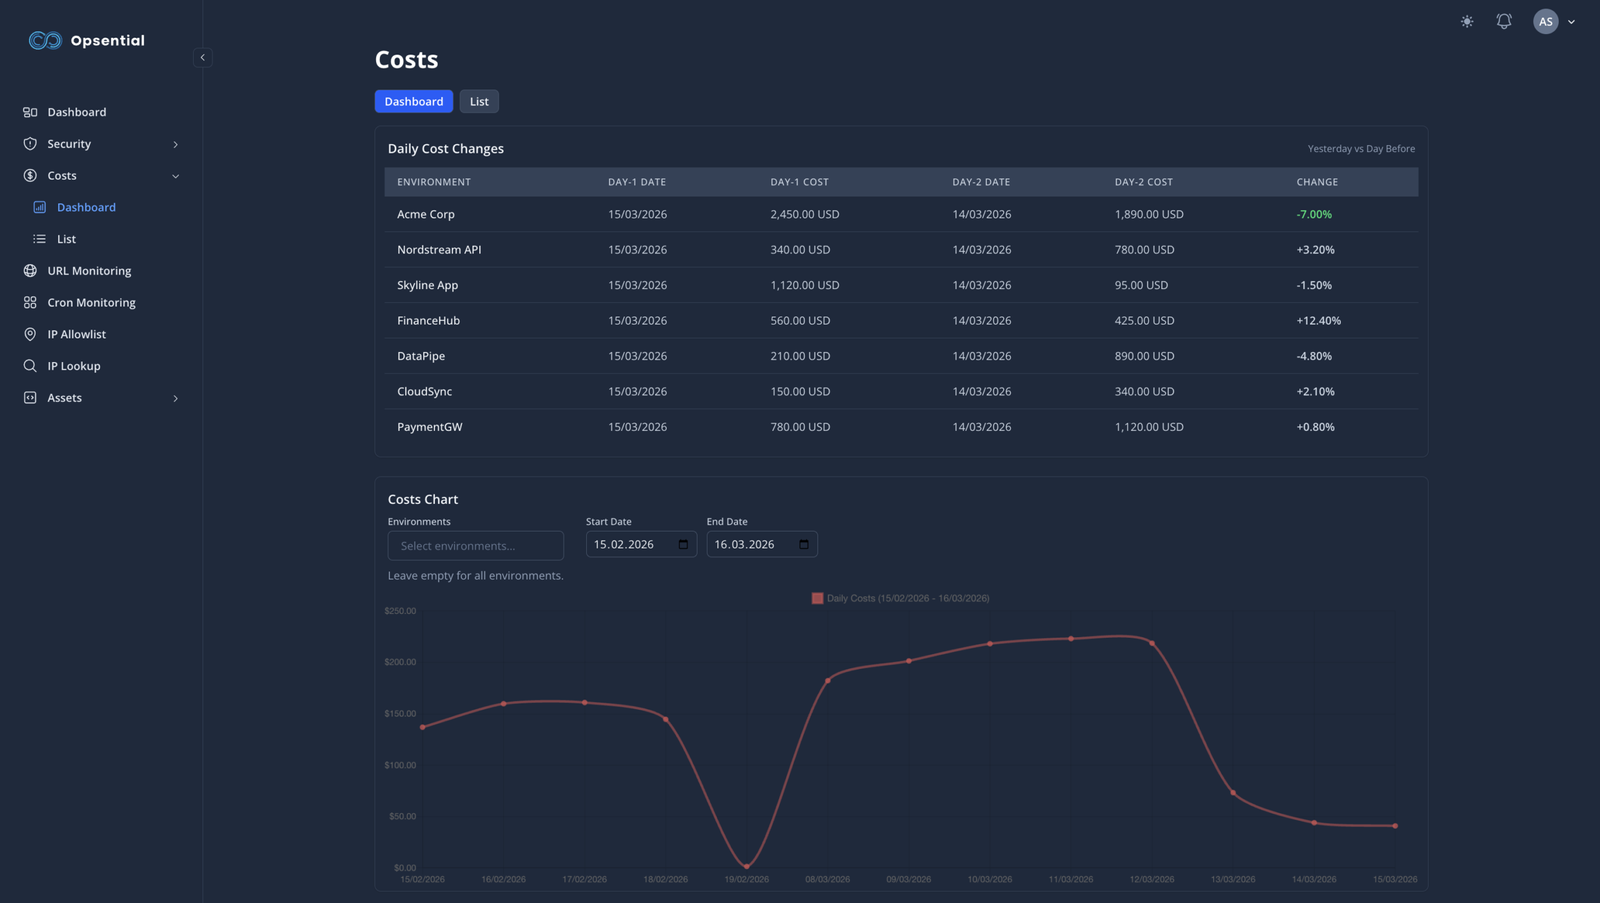Image resolution: width=1600 pixels, height=903 pixels.
Task: Open the AS user account menu
Action: coord(1553,21)
